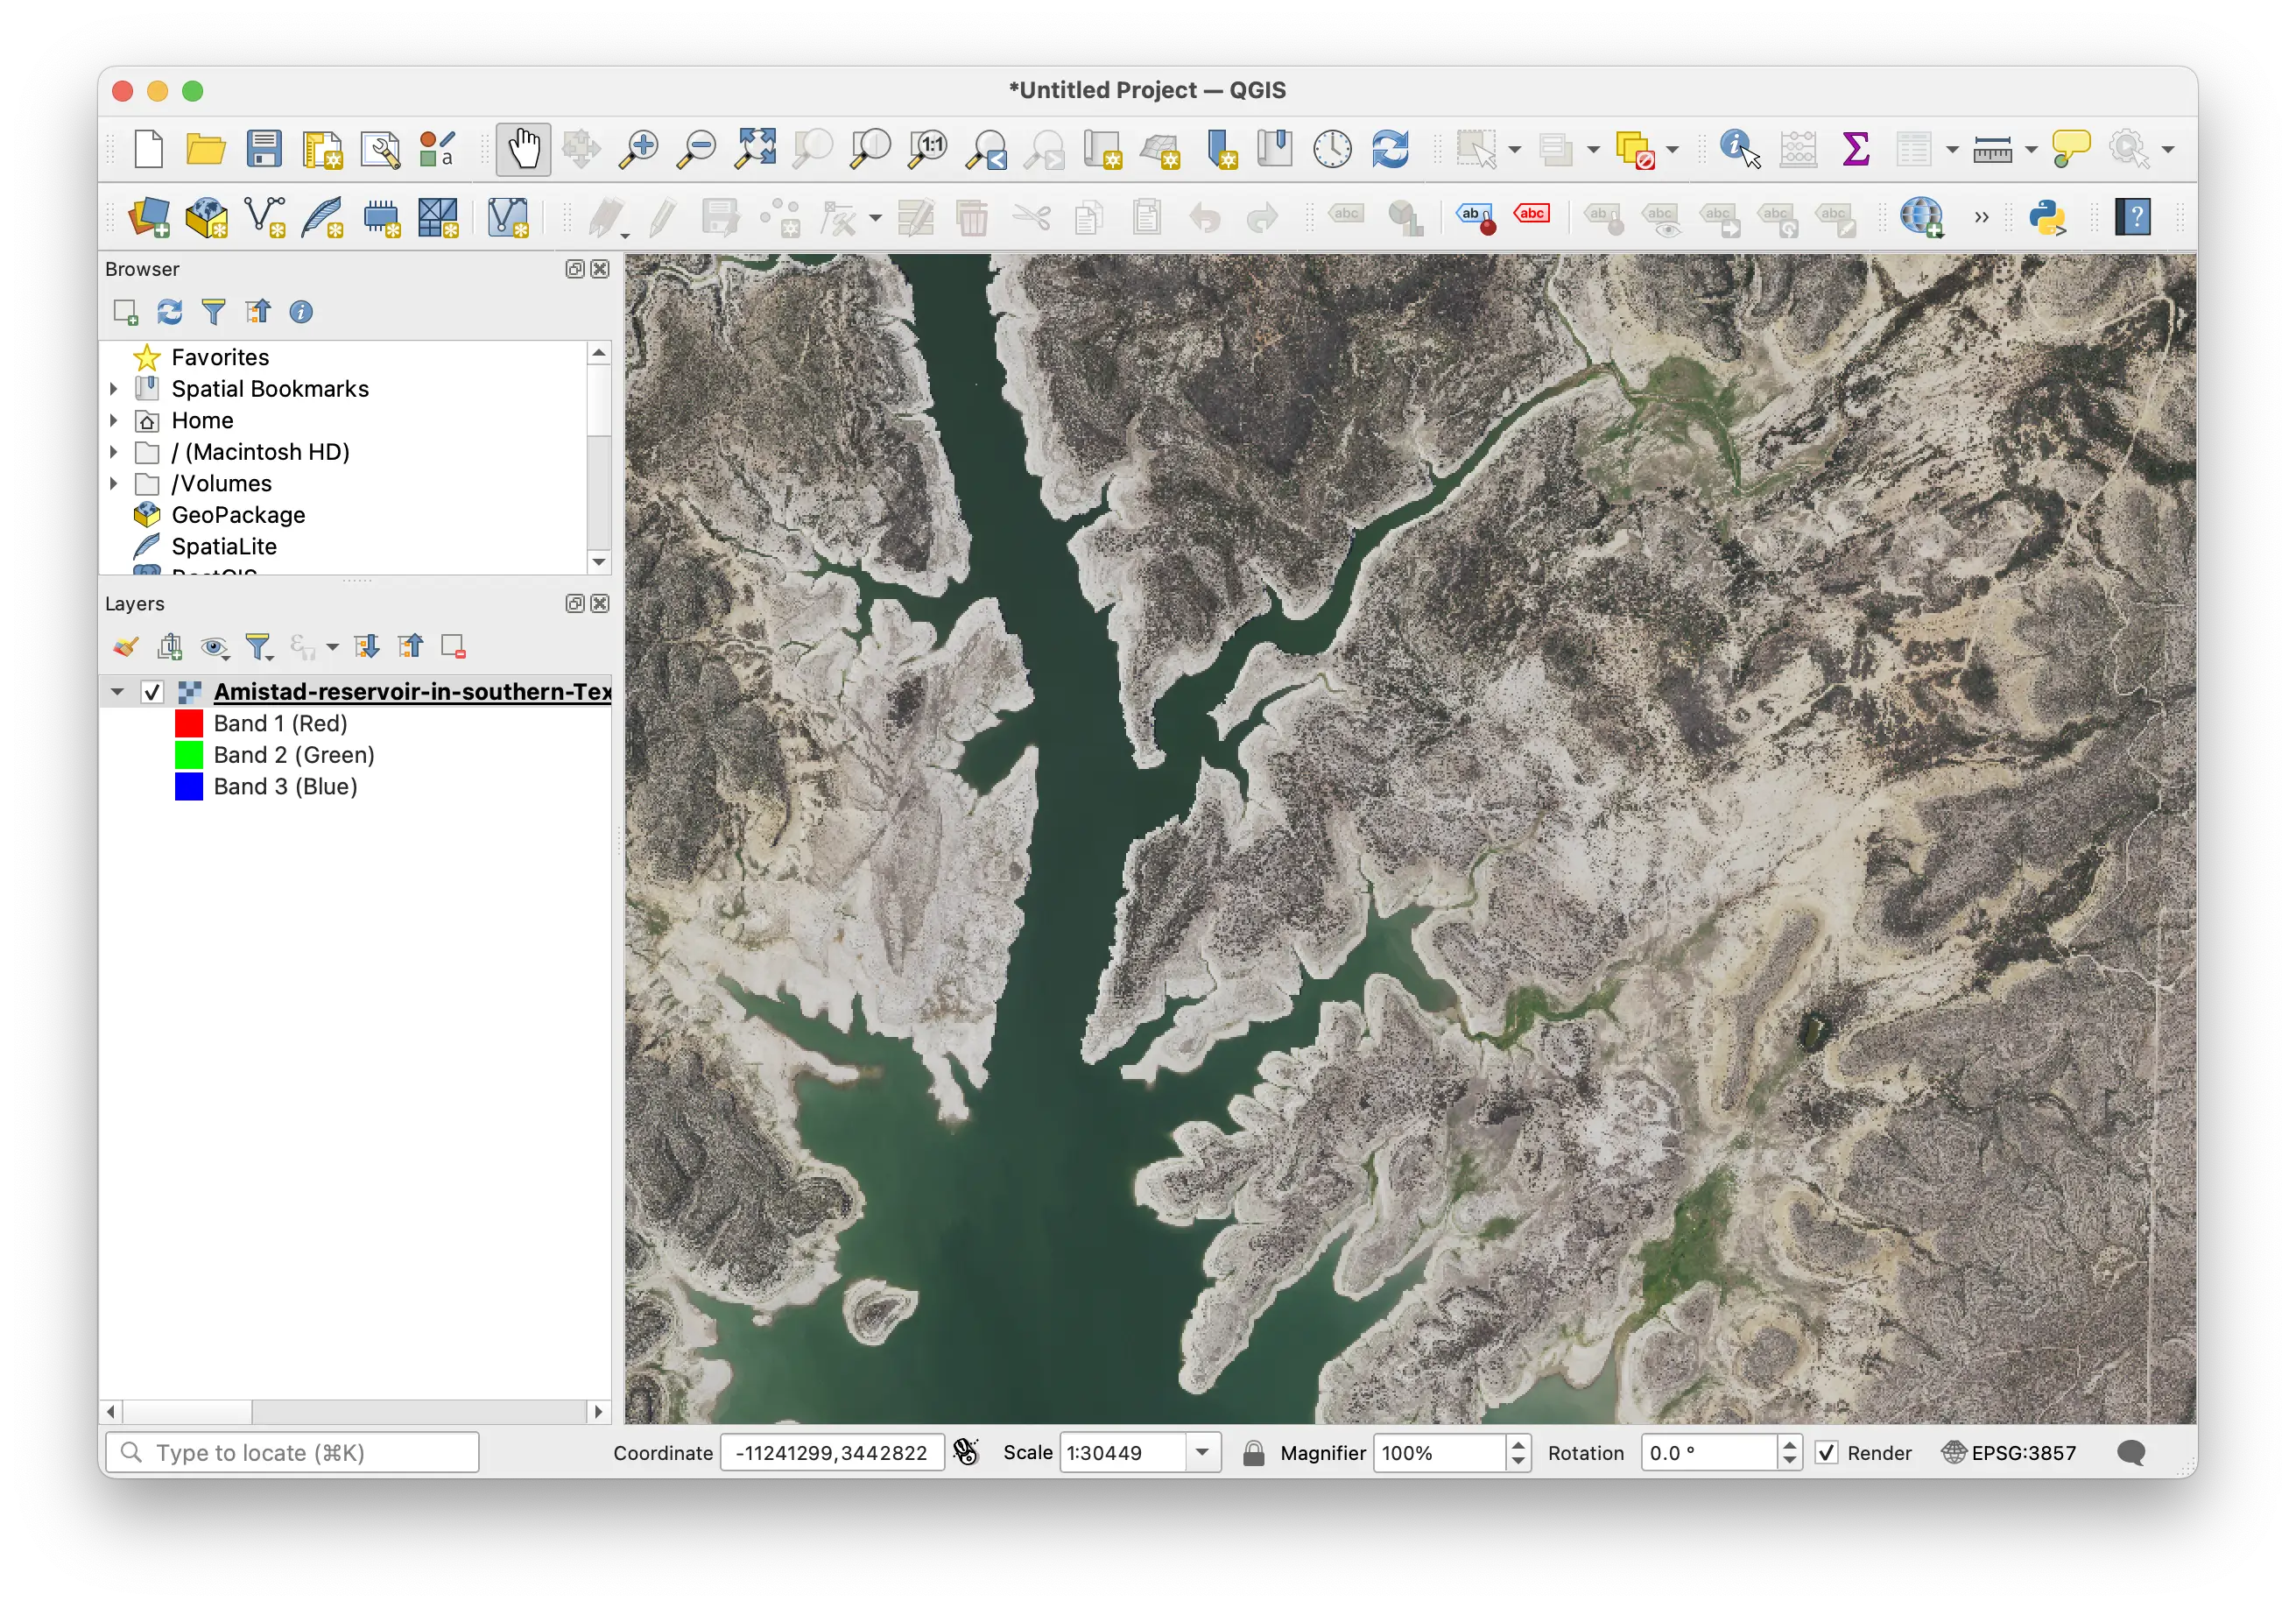Select the Zoom In magnifier tool
This screenshot has height=1608, width=2296.
pos(638,150)
